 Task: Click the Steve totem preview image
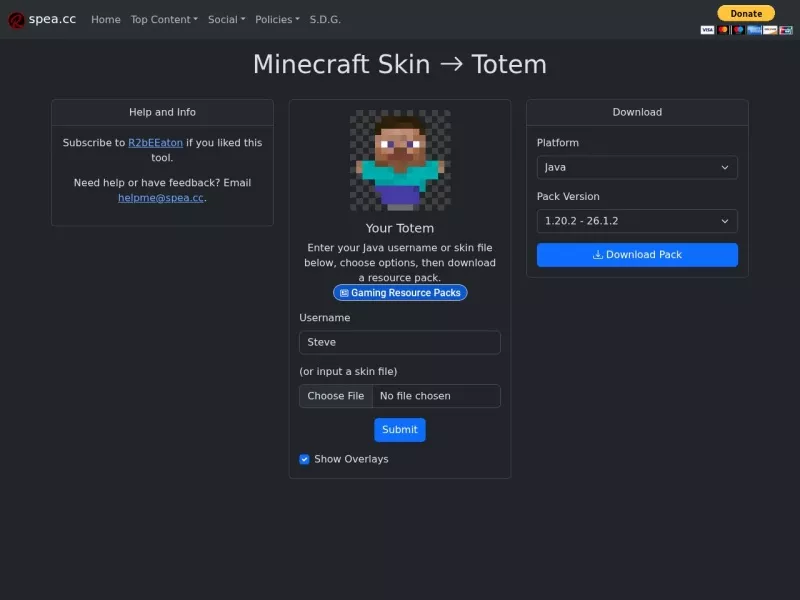point(400,160)
